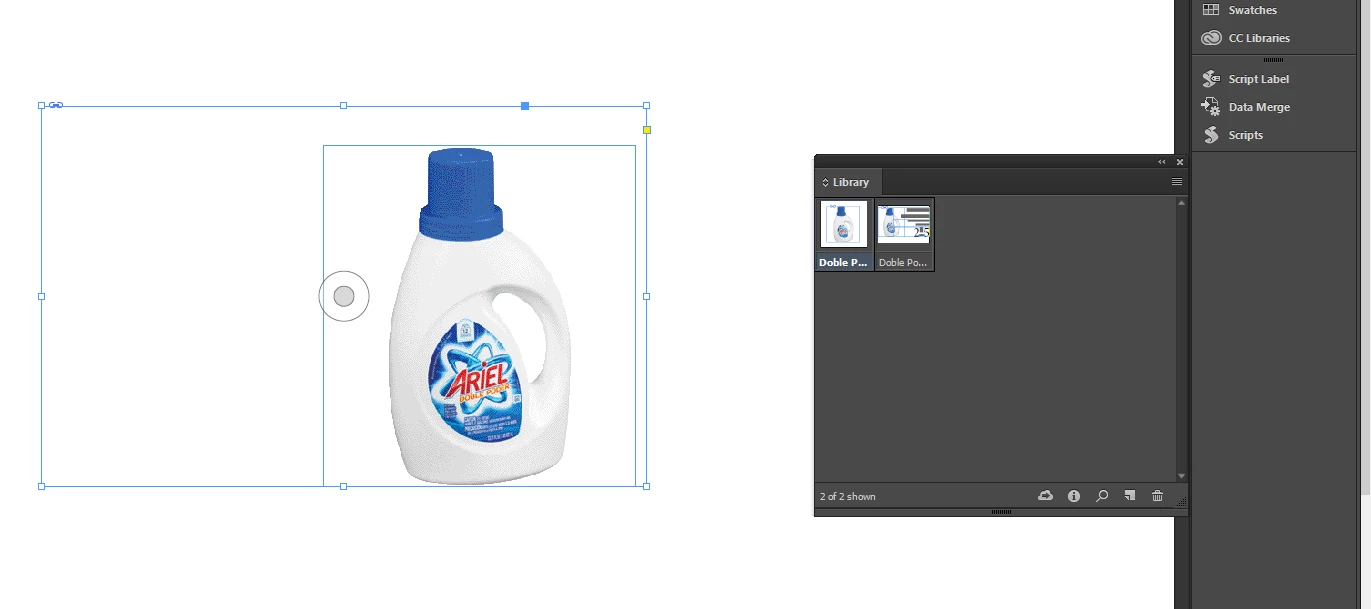Click the Library panel scroll up arrow
Image resolution: width=1371 pixels, height=609 pixels.
tap(1182, 203)
